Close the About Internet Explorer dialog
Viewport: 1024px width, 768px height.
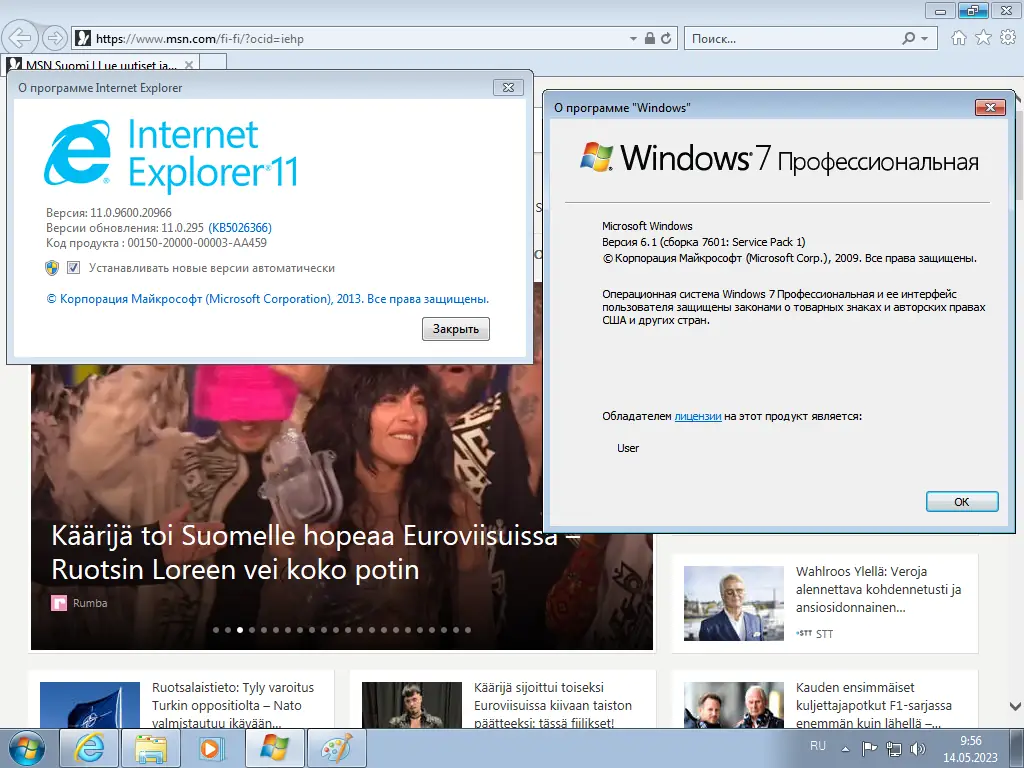(x=508, y=87)
